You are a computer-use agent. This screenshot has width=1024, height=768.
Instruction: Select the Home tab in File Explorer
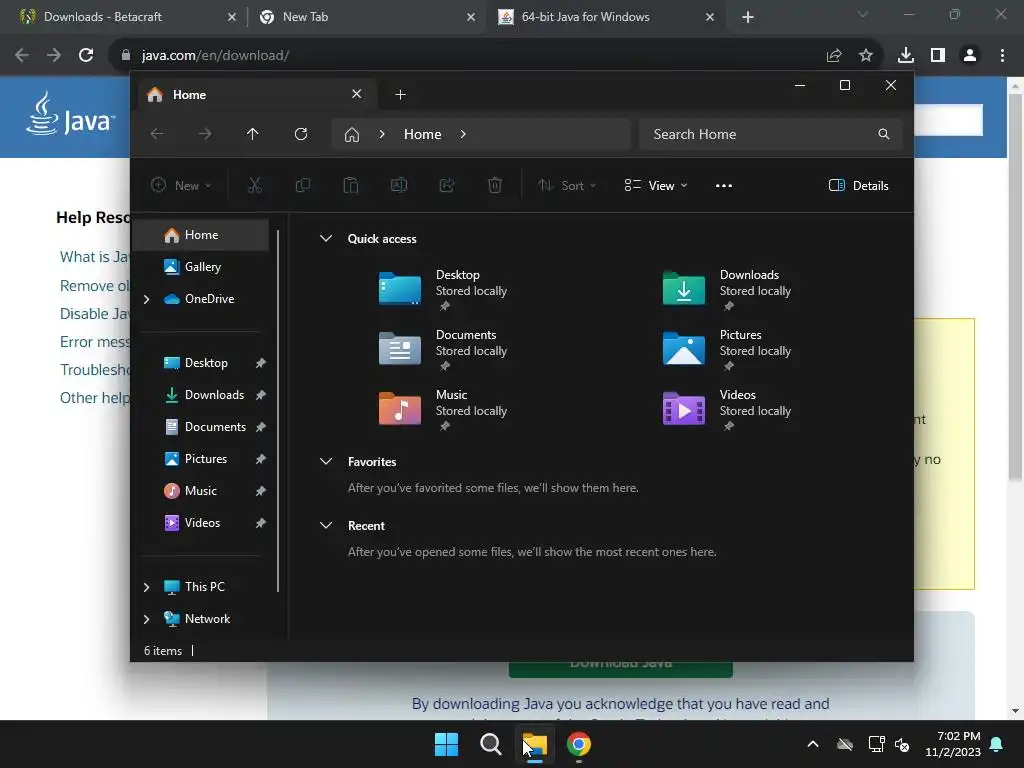[257, 95]
